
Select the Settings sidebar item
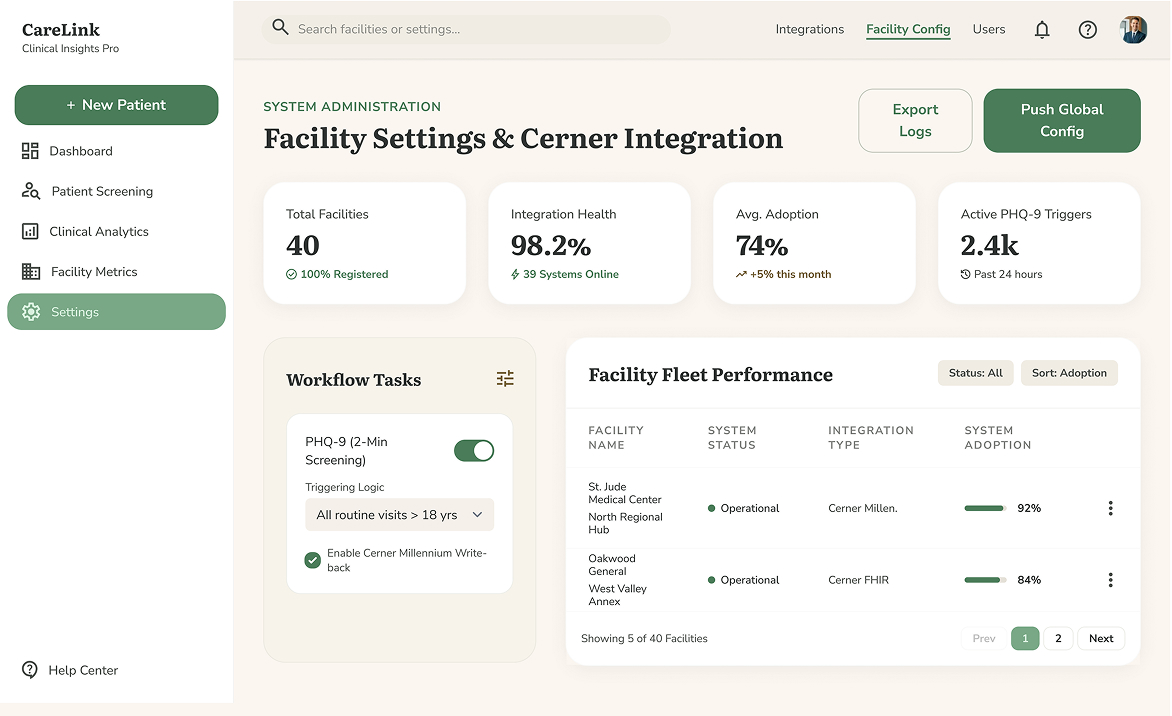click(117, 312)
